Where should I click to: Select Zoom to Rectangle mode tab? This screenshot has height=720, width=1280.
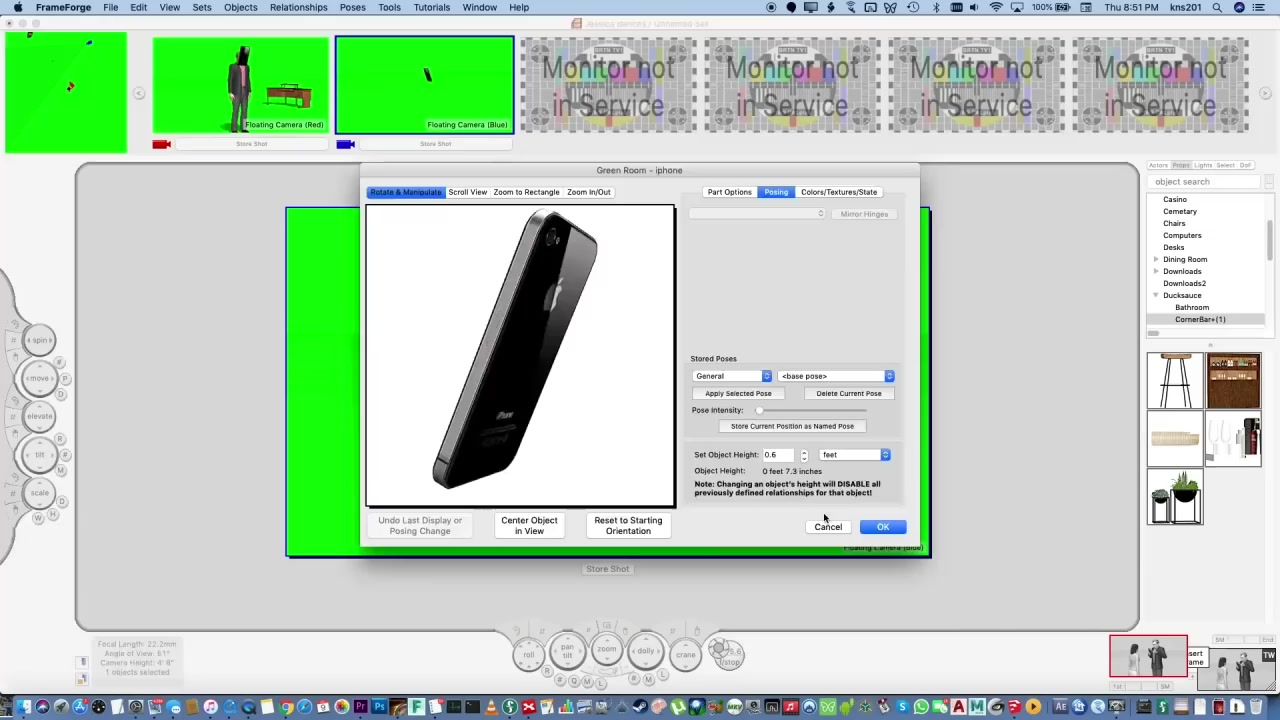pos(526,192)
